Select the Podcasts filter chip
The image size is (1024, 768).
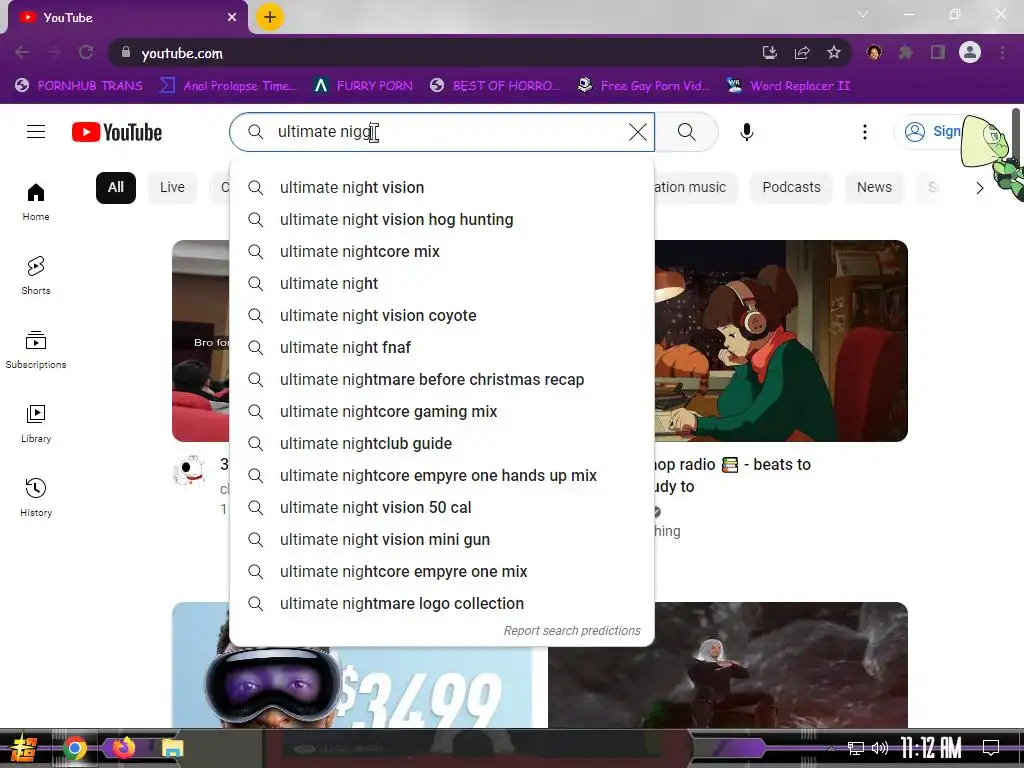[791, 187]
